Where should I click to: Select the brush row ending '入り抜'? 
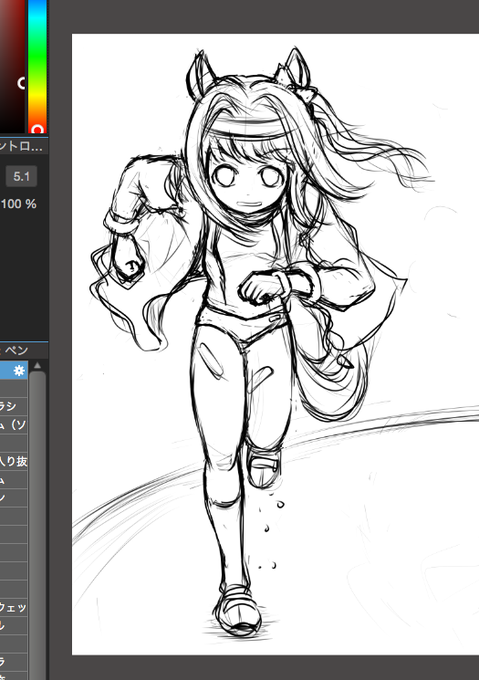click(x=14, y=461)
